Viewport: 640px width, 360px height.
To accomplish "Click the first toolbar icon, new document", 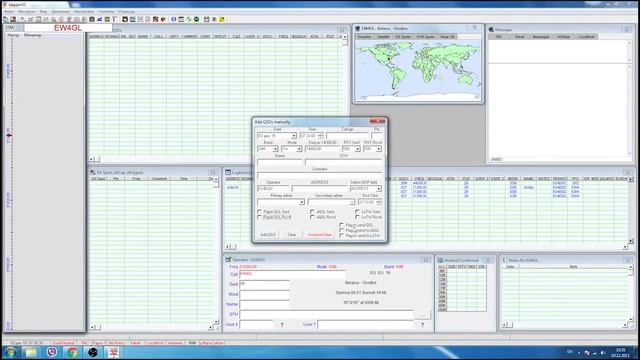I will (6, 19).
